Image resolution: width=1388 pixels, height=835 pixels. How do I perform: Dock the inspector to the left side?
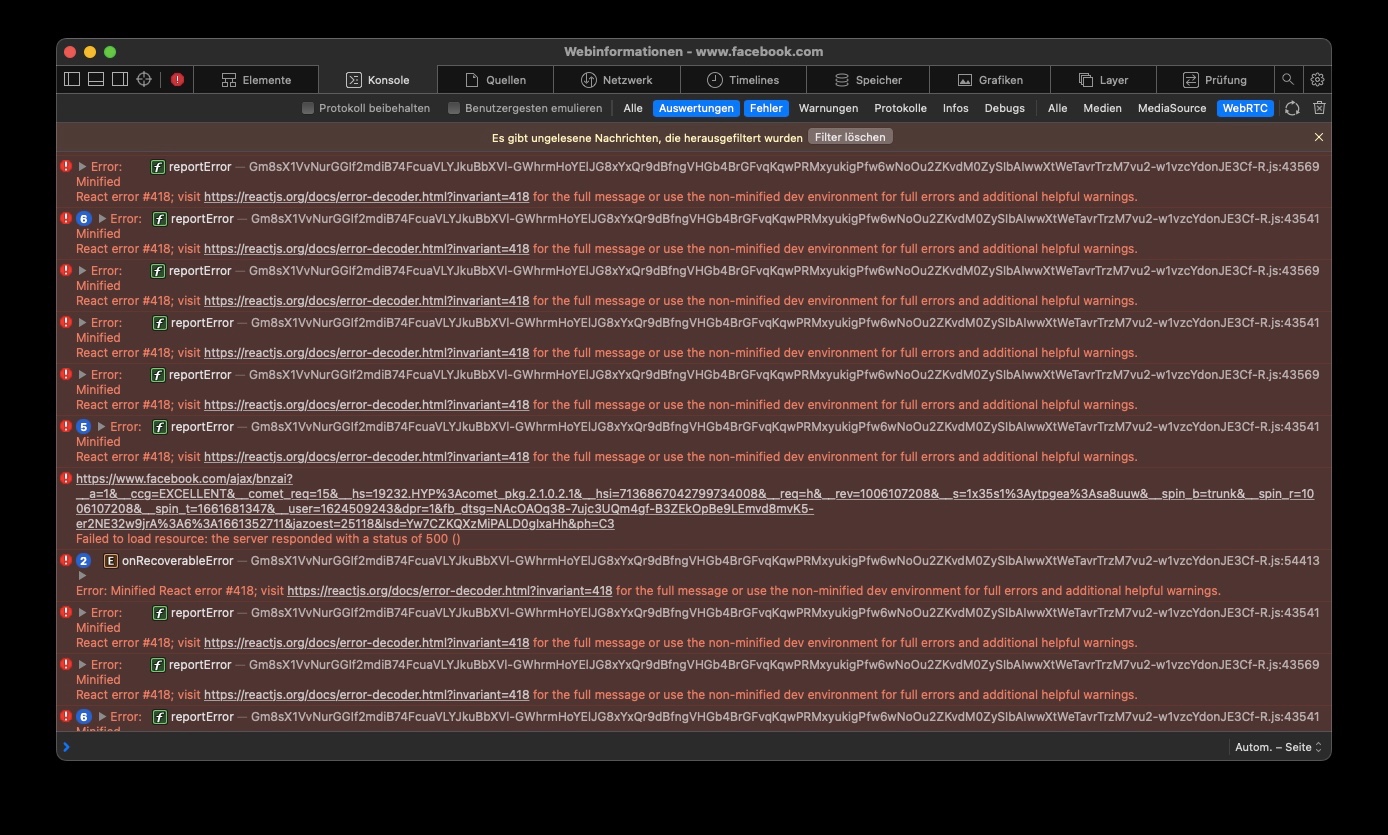pyautogui.click(x=72, y=80)
